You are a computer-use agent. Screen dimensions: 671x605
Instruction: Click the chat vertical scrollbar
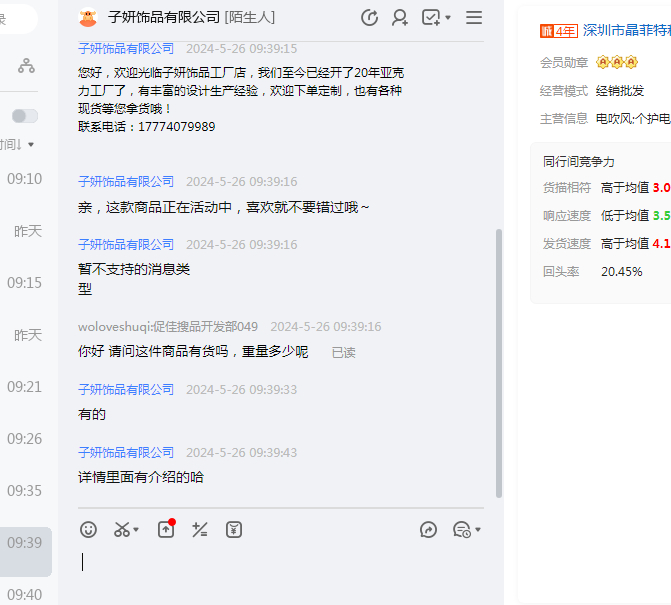pyautogui.click(x=499, y=363)
